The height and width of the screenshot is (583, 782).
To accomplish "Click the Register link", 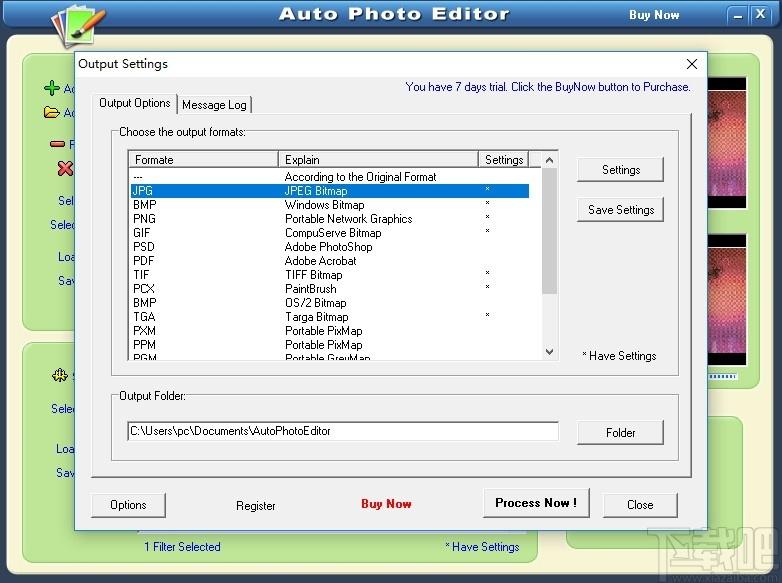I will click(256, 506).
